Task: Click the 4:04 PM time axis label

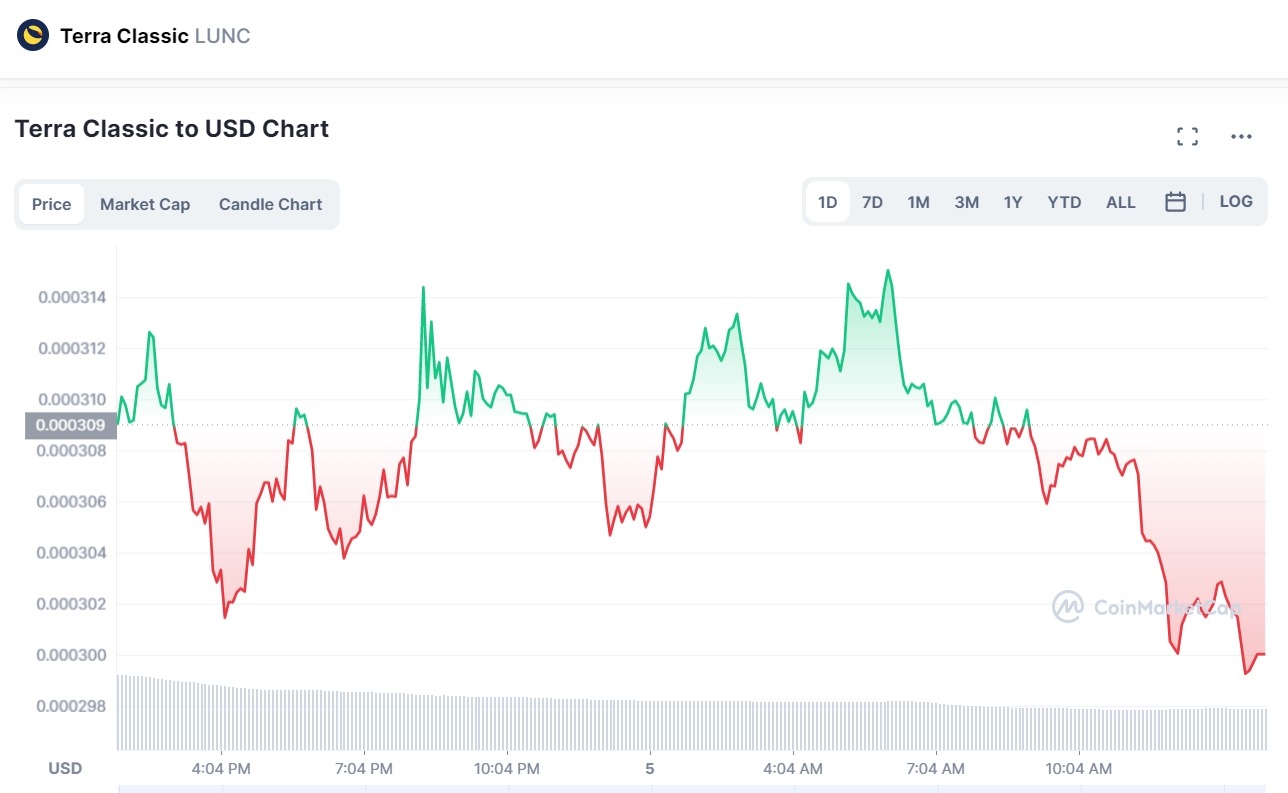Action: pyautogui.click(x=221, y=768)
